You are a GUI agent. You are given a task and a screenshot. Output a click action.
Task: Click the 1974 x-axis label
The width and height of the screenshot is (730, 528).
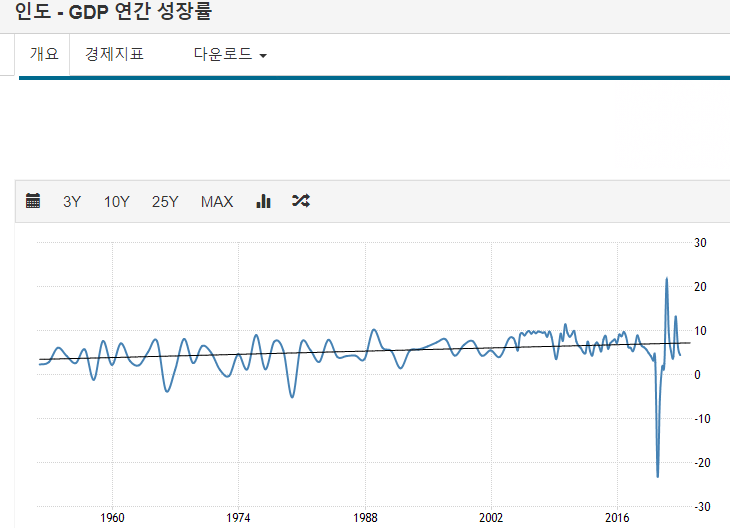click(x=238, y=517)
